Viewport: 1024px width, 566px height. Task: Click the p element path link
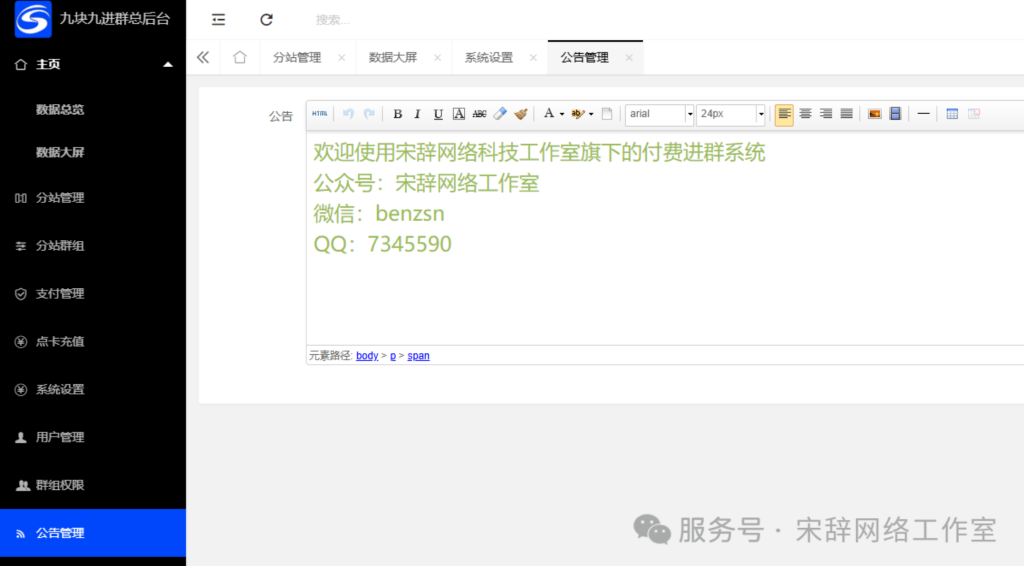393,356
